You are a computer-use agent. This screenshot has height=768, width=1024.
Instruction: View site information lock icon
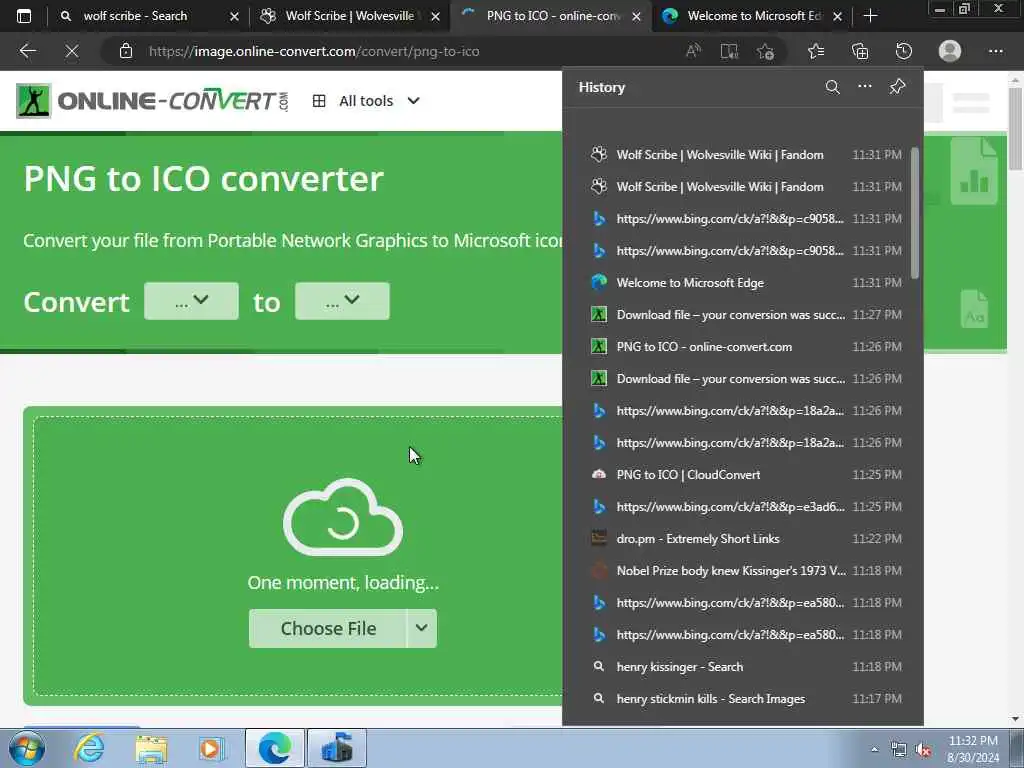(126, 51)
